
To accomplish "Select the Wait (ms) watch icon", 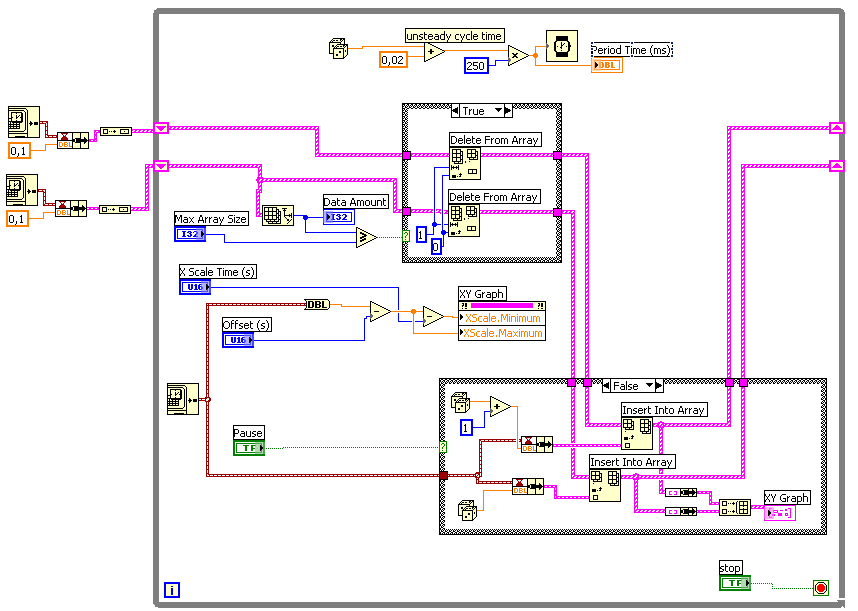I will pyautogui.click(x=562, y=46).
